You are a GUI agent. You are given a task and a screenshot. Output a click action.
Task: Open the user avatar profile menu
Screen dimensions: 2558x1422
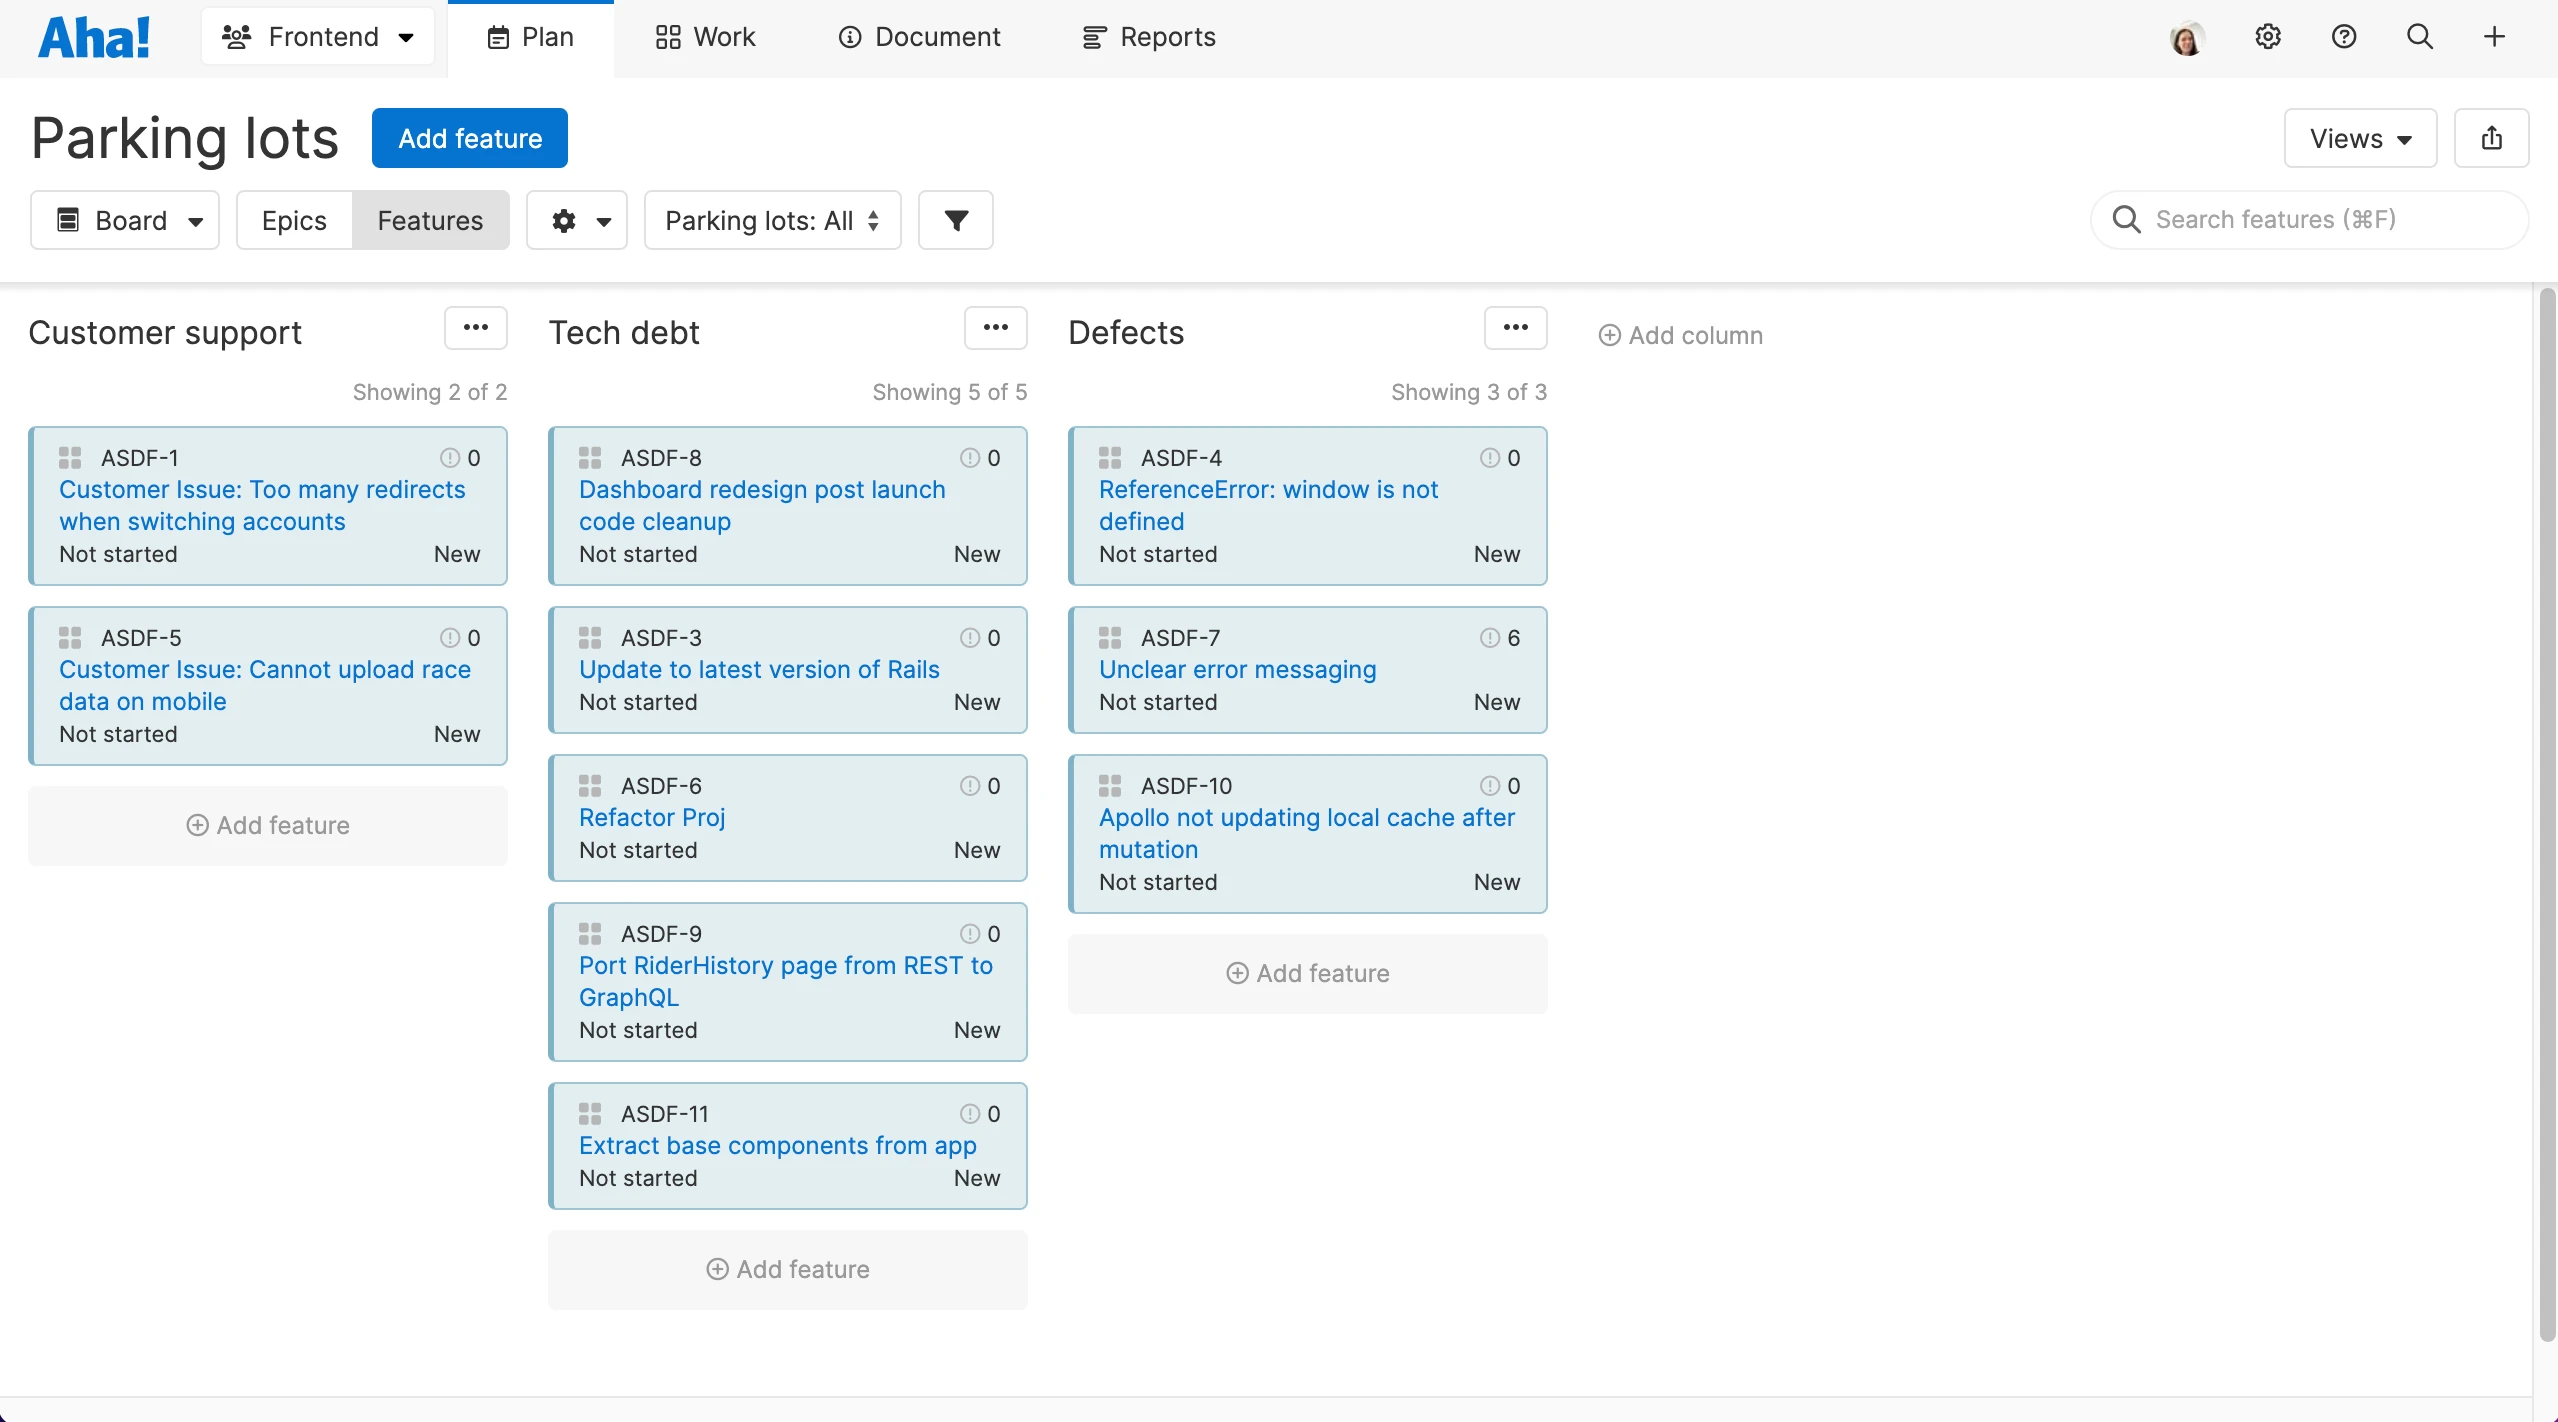(2187, 38)
